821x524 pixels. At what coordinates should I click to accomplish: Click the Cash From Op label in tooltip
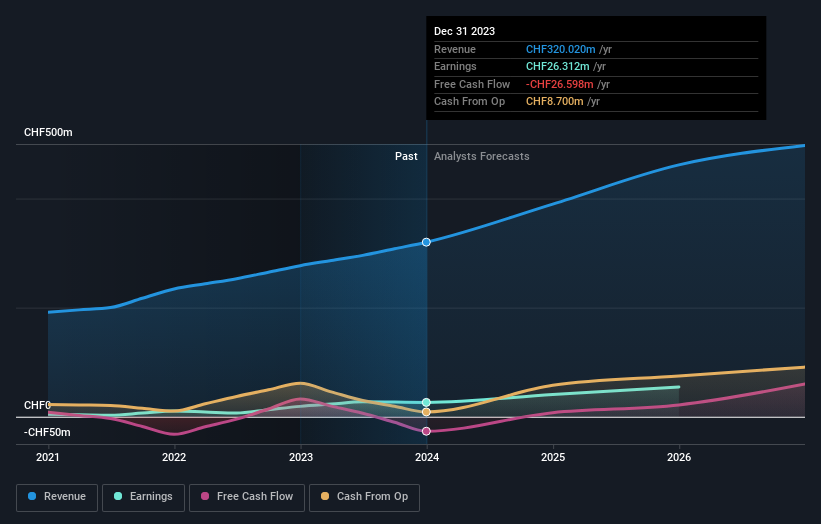pos(470,102)
